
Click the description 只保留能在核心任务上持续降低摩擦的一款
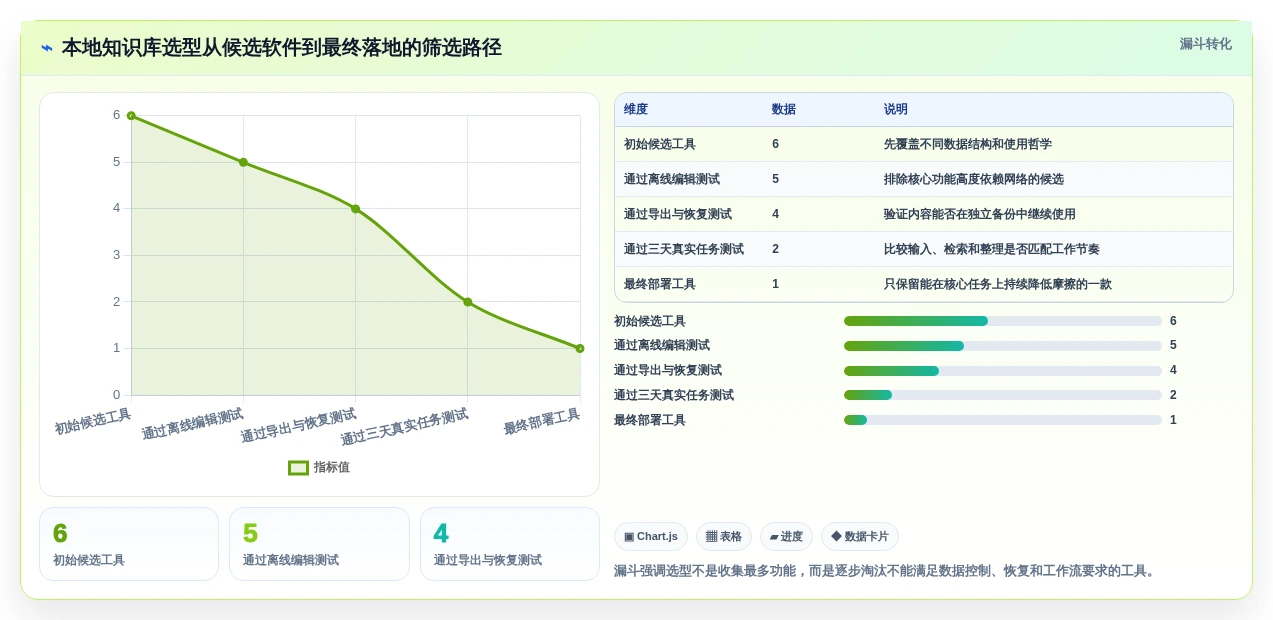click(998, 284)
